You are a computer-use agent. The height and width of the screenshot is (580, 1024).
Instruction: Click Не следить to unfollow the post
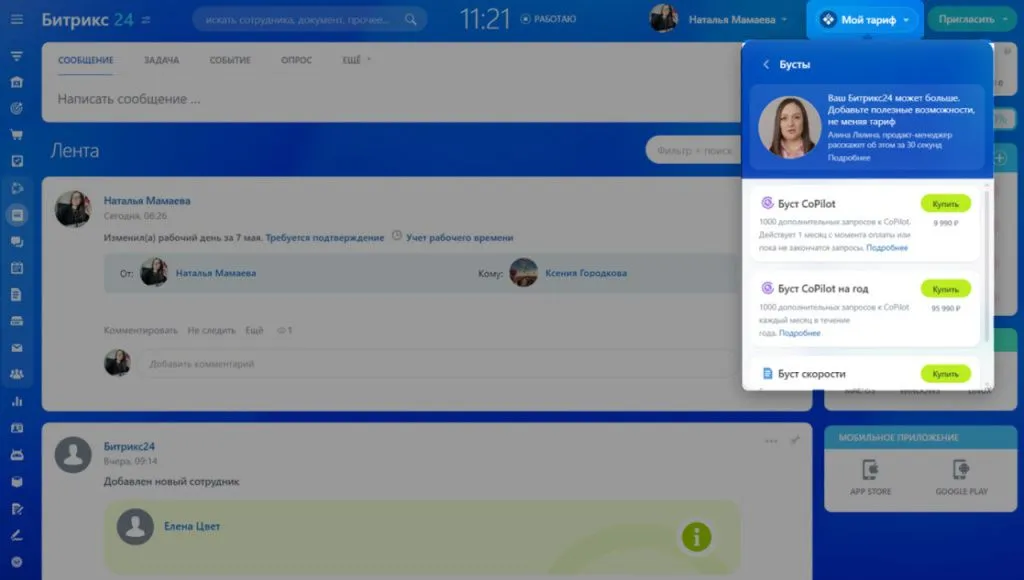(x=210, y=330)
